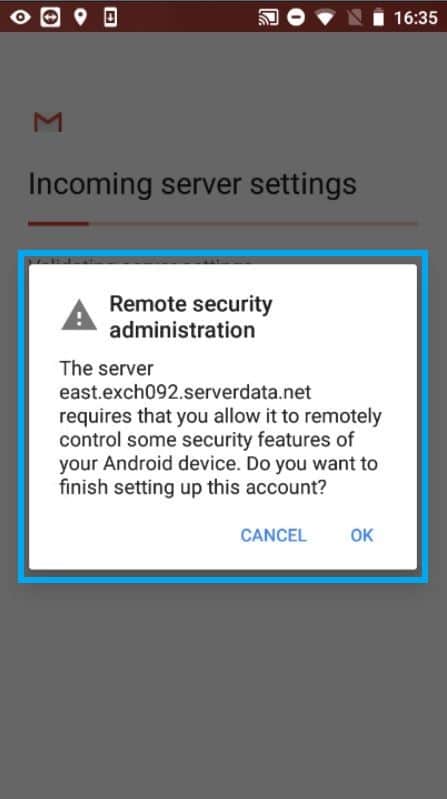The image size is (447, 799).
Task: Tap the Remote security administration title
Action: [x=191, y=317]
